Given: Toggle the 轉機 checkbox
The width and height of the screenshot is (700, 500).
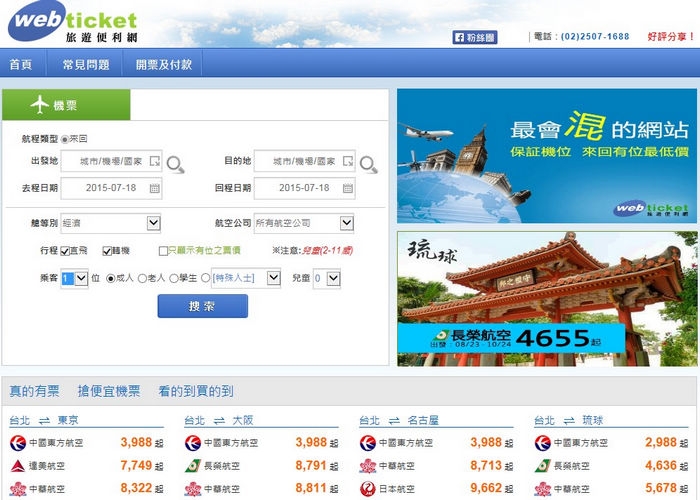Looking at the screenshot, I should tap(107, 251).
